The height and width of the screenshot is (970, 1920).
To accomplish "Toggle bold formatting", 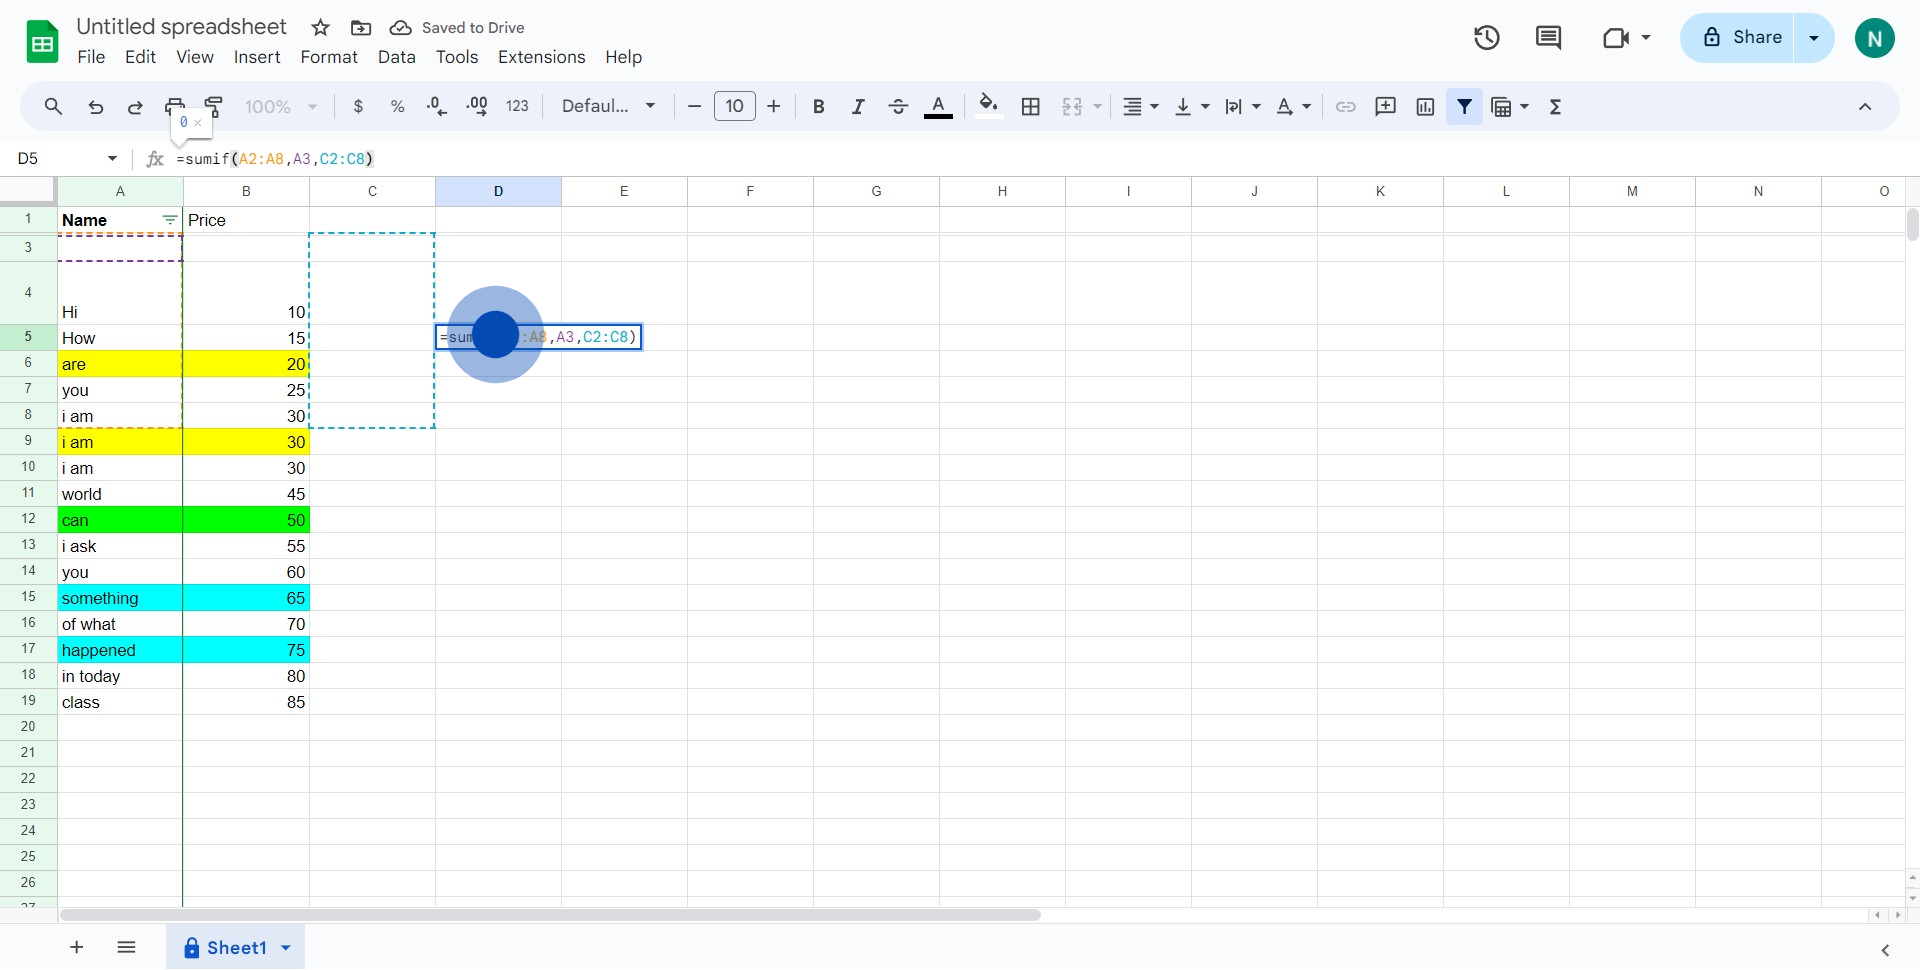I will (818, 106).
